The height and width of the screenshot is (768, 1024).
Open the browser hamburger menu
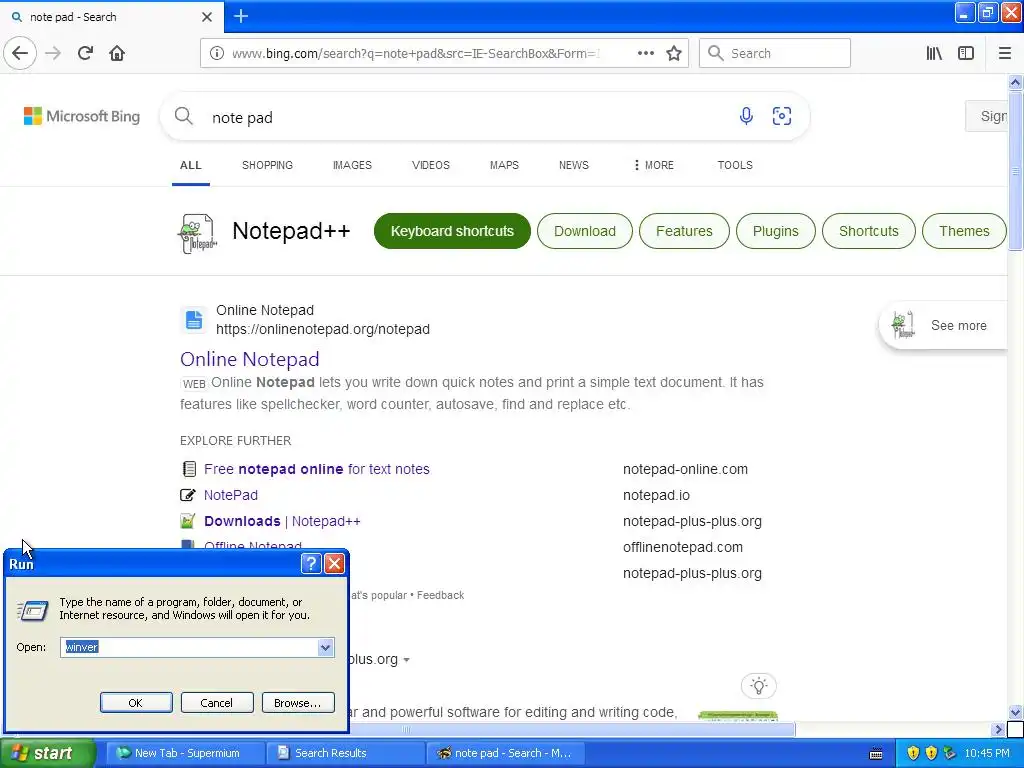(x=1004, y=53)
